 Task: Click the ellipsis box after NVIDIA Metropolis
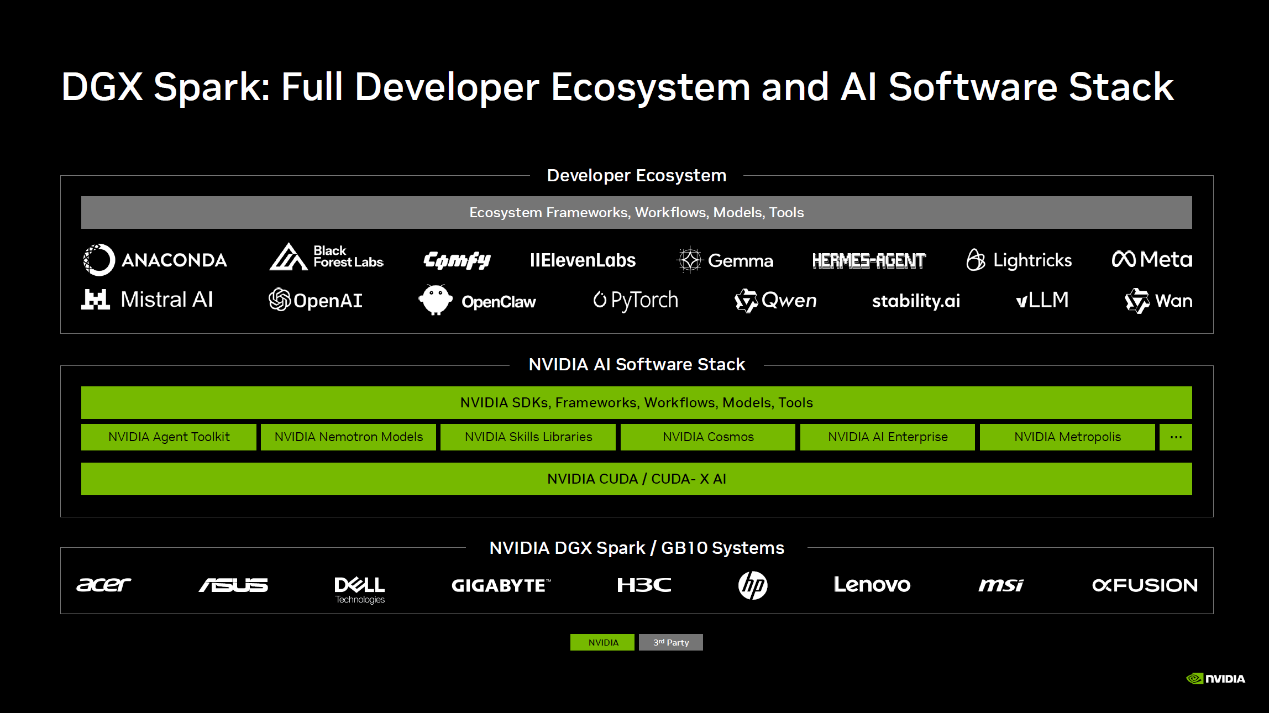1176,437
